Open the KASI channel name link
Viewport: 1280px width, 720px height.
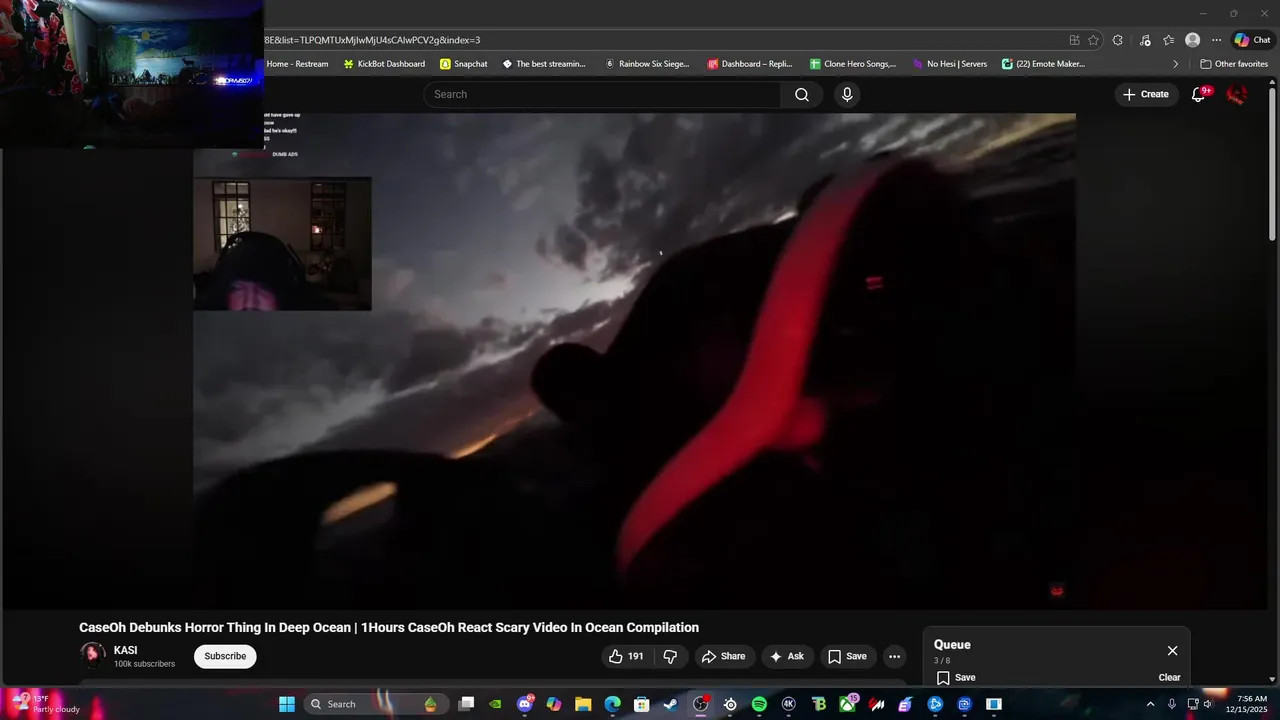125,650
